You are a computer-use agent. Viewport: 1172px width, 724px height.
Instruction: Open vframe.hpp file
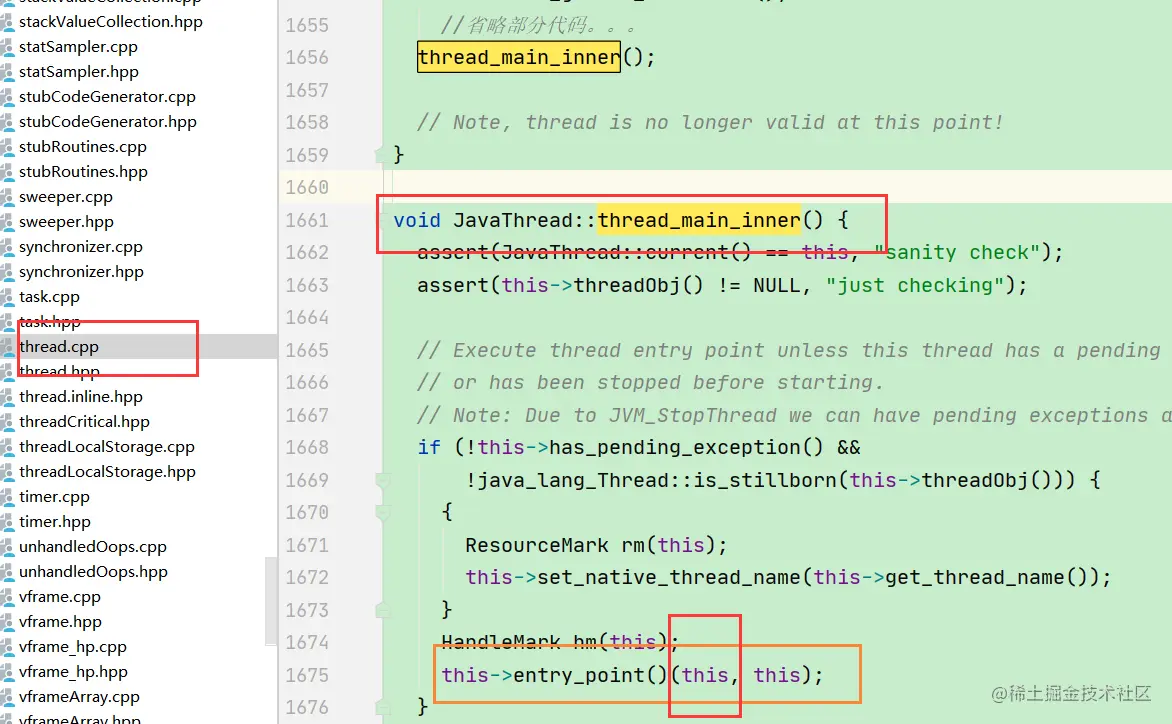(x=61, y=622)
